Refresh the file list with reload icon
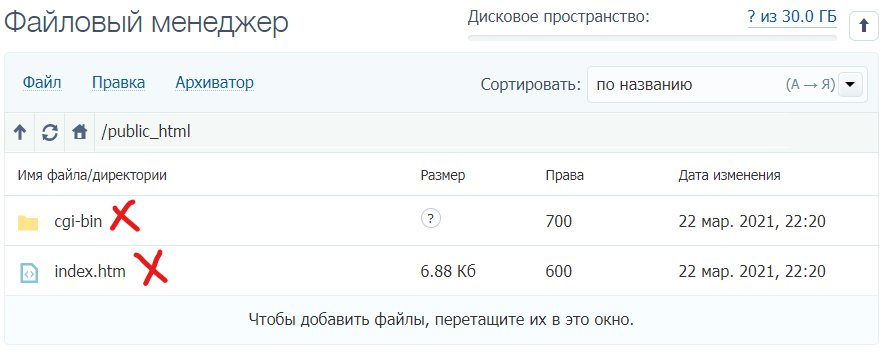 click(x=50, y=132)
